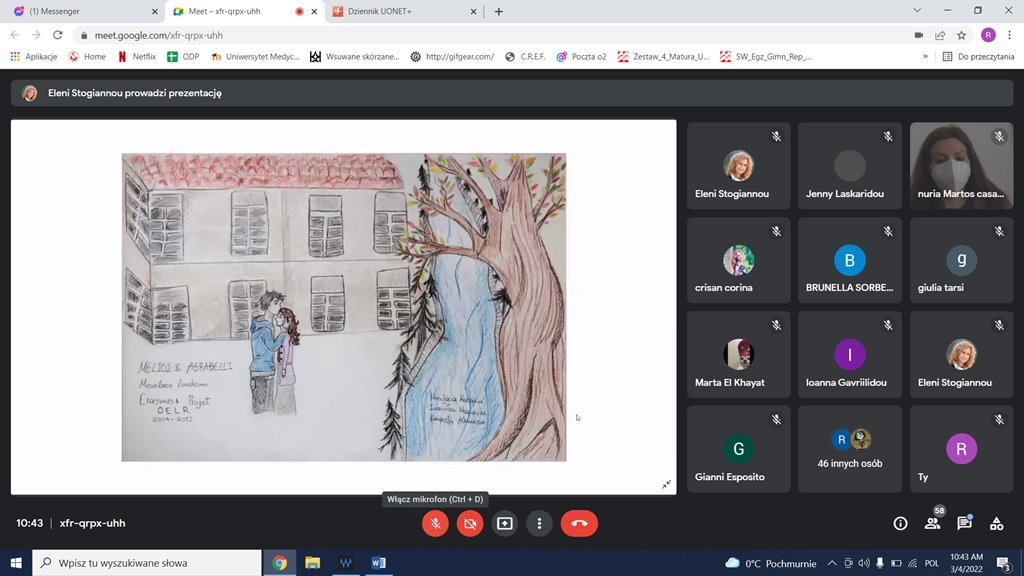The height and width of the screenshot is (576, 1024).
Task: Open a new browser tab
Action: pyautogui.click(x=499, y=11)
